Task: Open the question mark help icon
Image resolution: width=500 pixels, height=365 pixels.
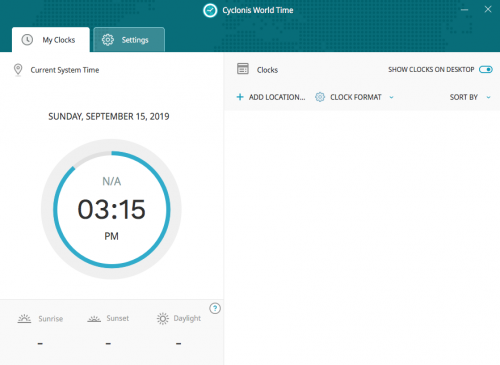Action: (x=215, y=308)
